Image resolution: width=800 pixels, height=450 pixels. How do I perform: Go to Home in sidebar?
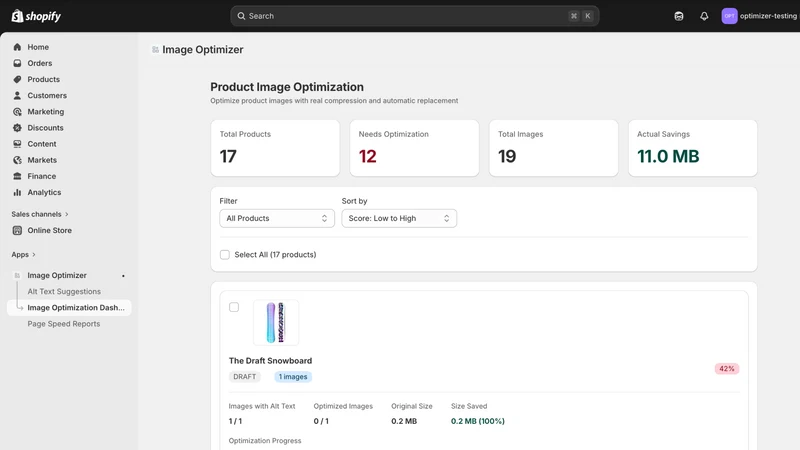point(38,47)
